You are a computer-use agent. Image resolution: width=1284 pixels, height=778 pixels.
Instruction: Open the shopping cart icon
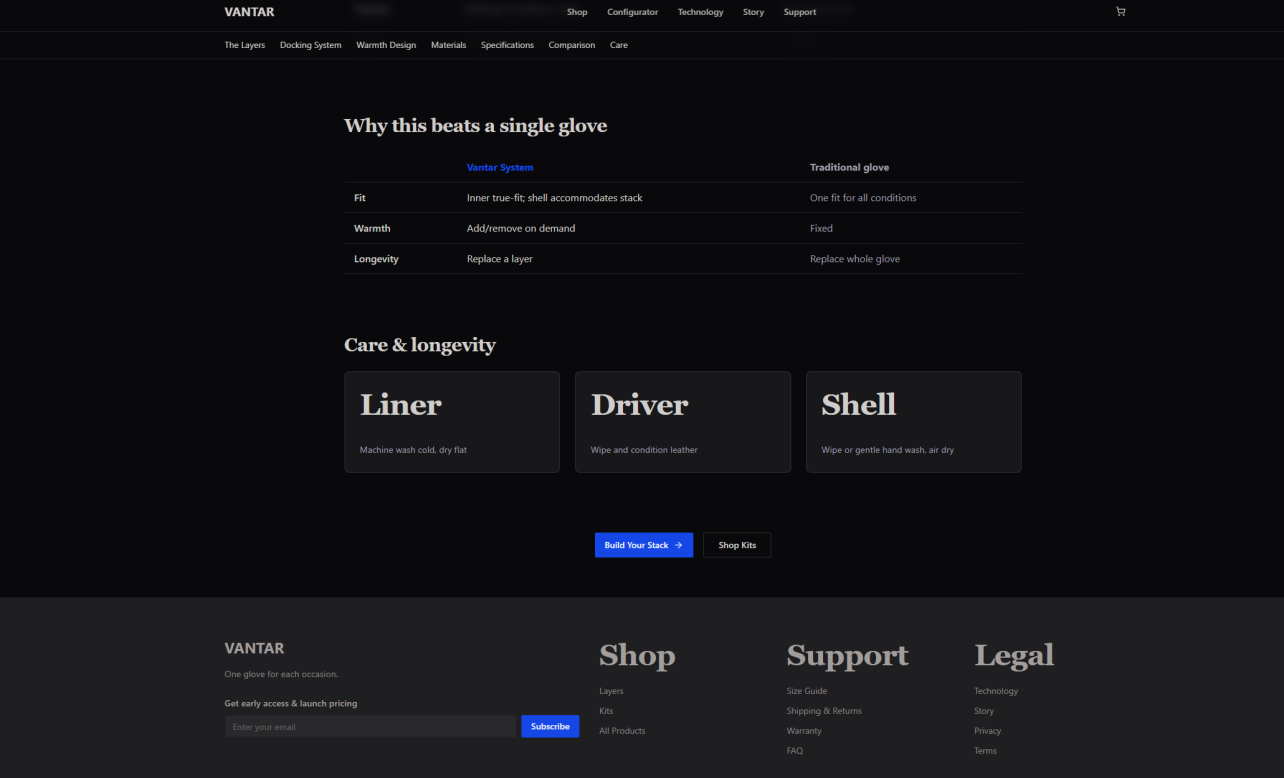pos(1120,12)
